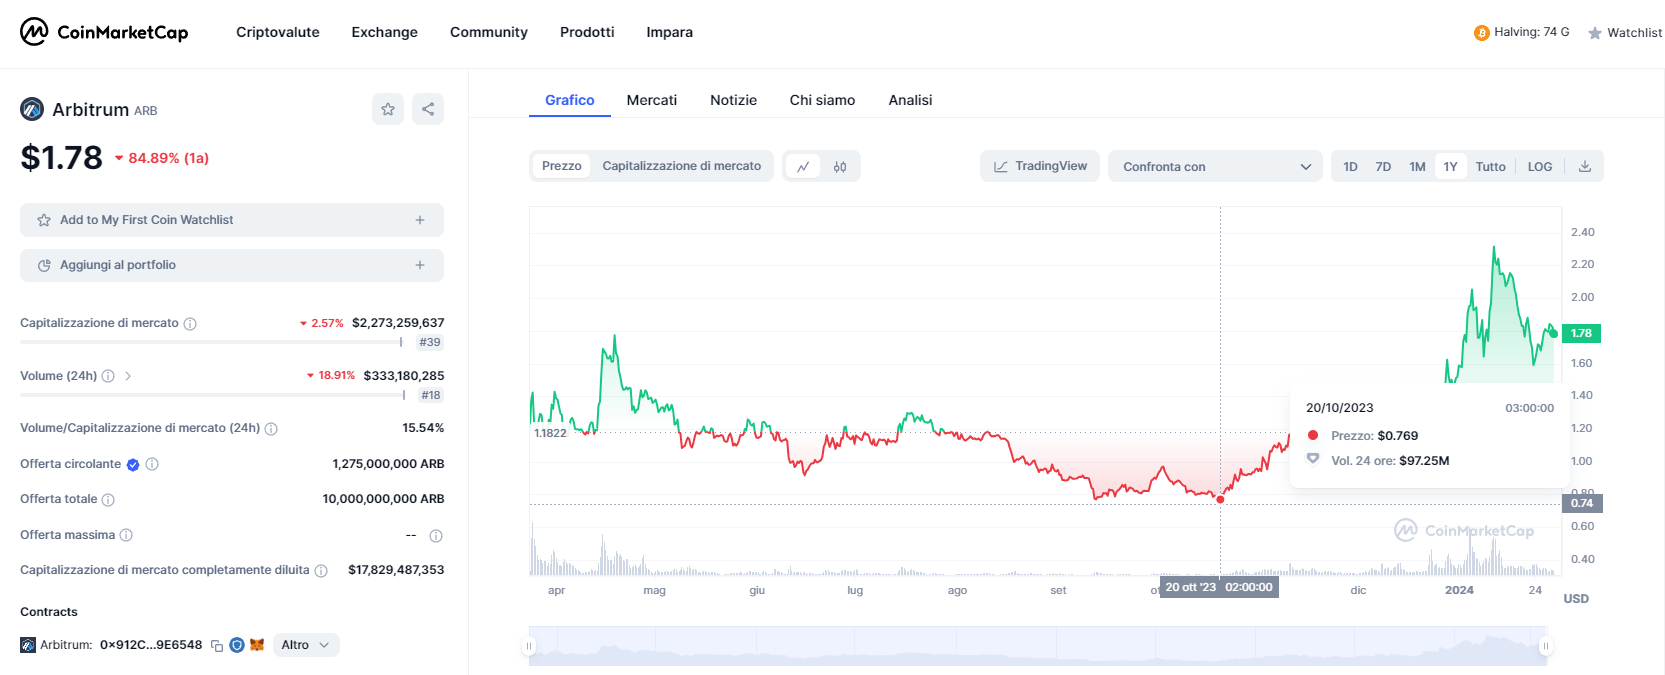Copy the Arbitrum contract address
The width and height of the screenshot is (1665, 675).
pyautogui.click(x=217, y=646)
